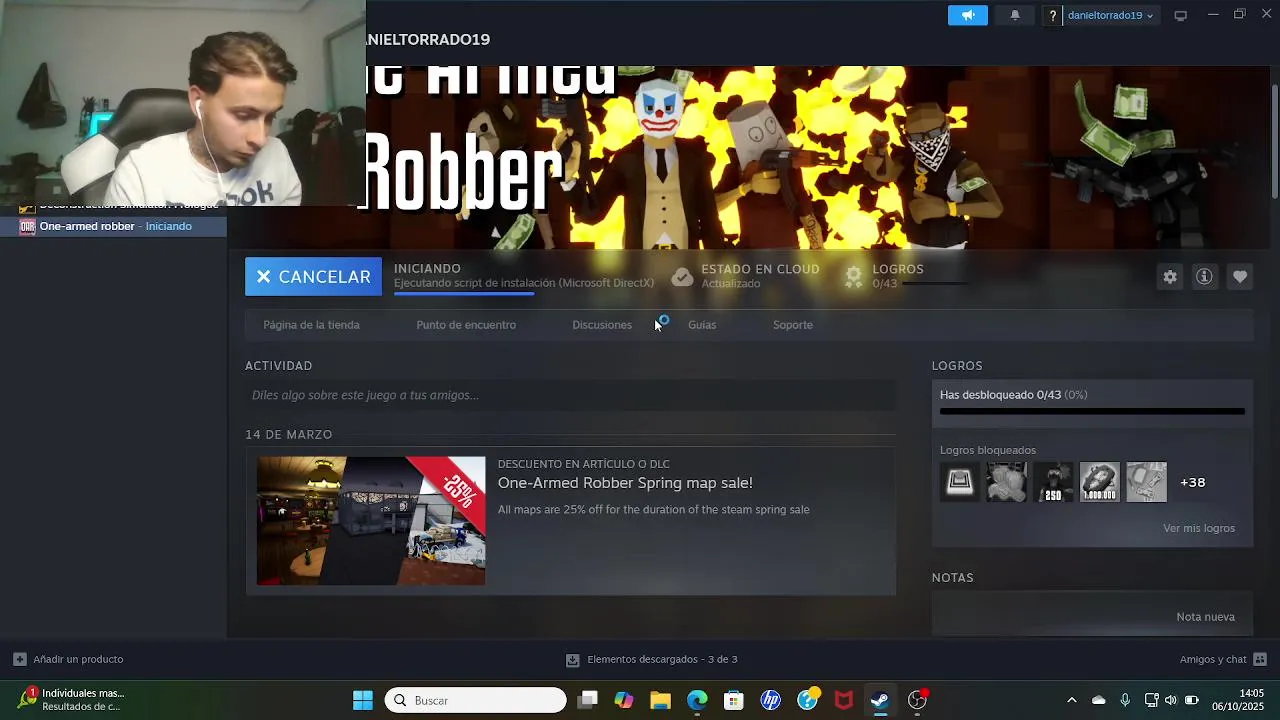Screen dimensions: 1280x720
Task: Open Amigos y chat
Action: 1213,659
